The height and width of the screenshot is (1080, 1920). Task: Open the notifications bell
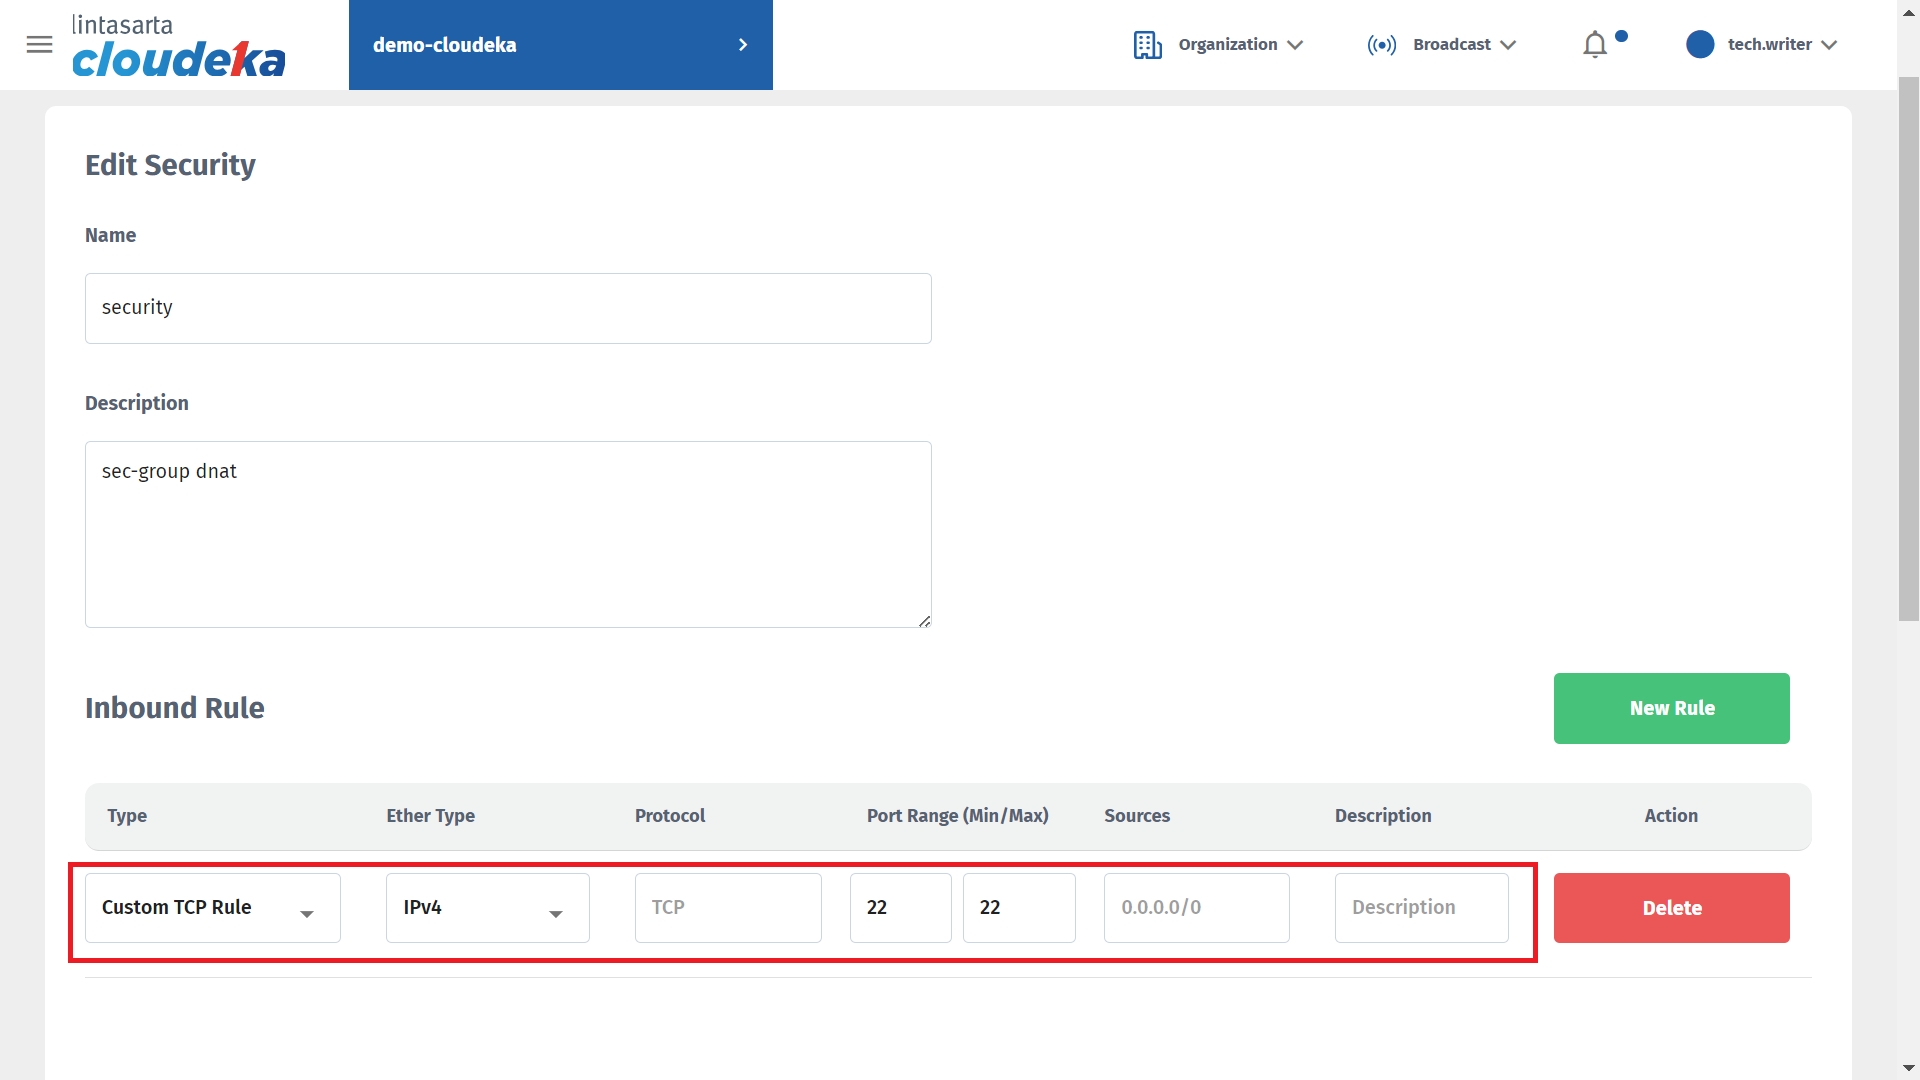click(x=1595, y=45)
